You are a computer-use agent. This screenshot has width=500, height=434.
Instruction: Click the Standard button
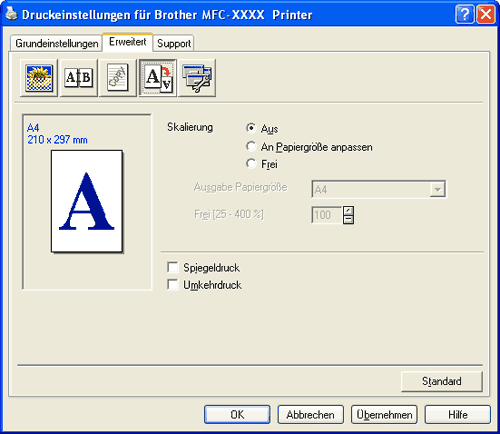coord(442,381)
